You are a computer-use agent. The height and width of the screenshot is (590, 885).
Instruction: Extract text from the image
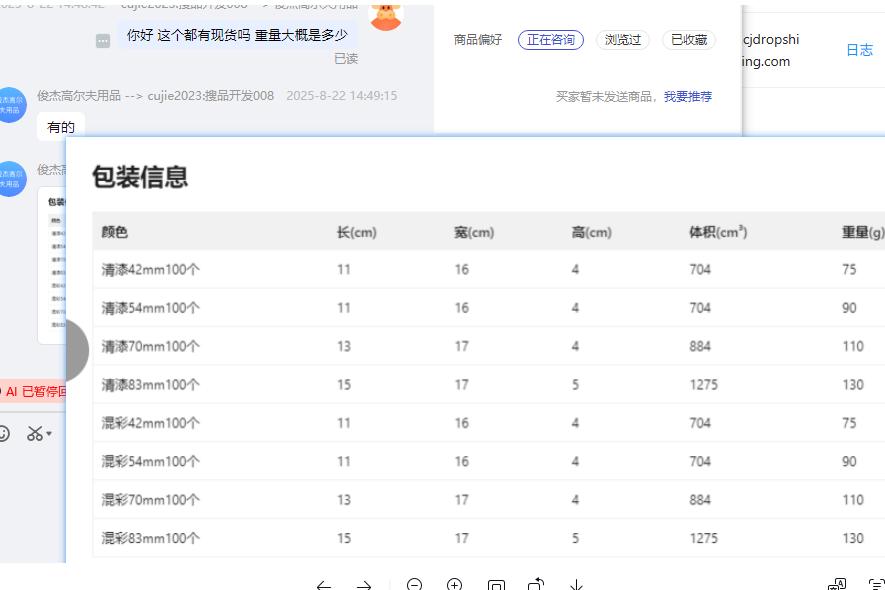[x=876, y=586]
